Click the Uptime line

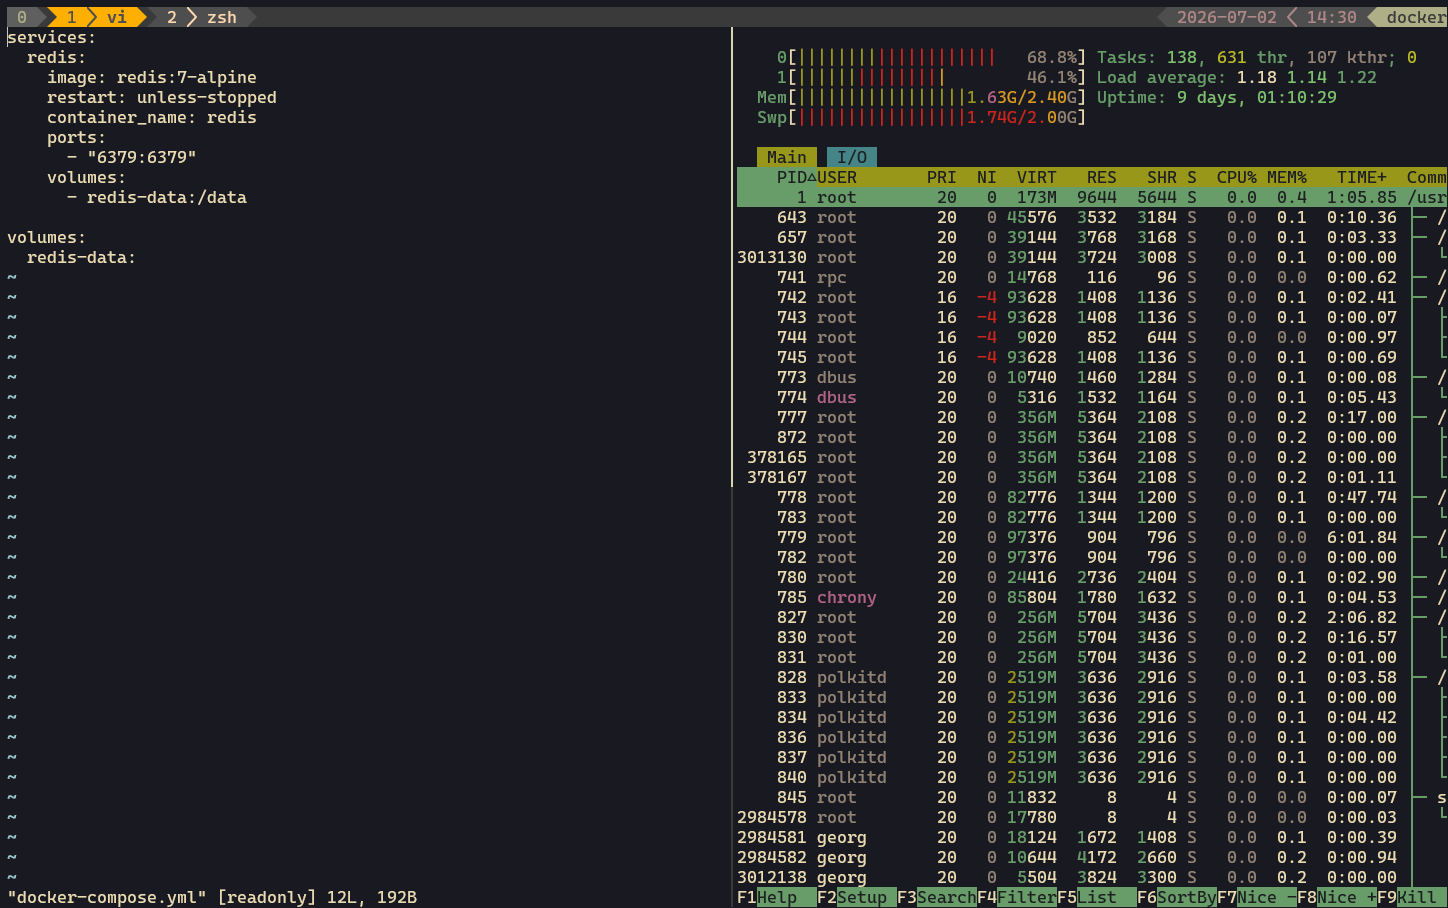point(1217,97)
